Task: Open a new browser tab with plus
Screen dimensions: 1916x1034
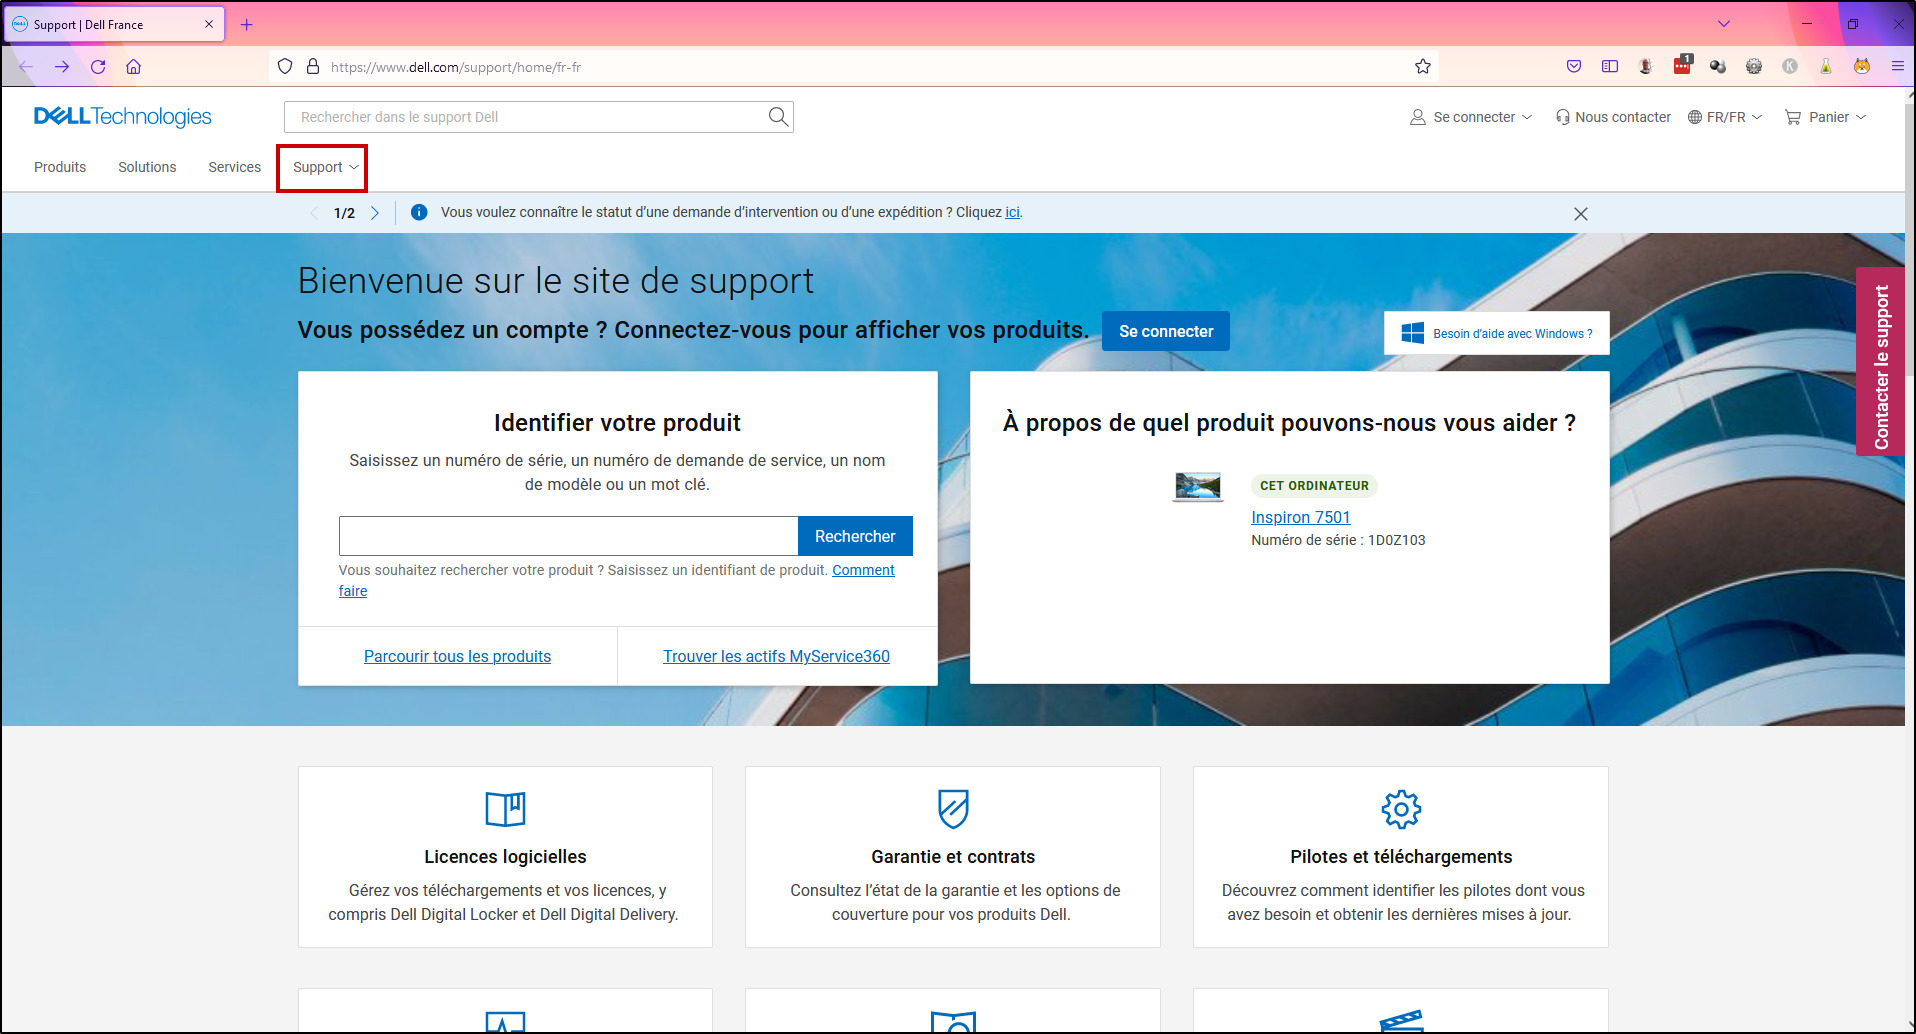Action: point(246,24)
